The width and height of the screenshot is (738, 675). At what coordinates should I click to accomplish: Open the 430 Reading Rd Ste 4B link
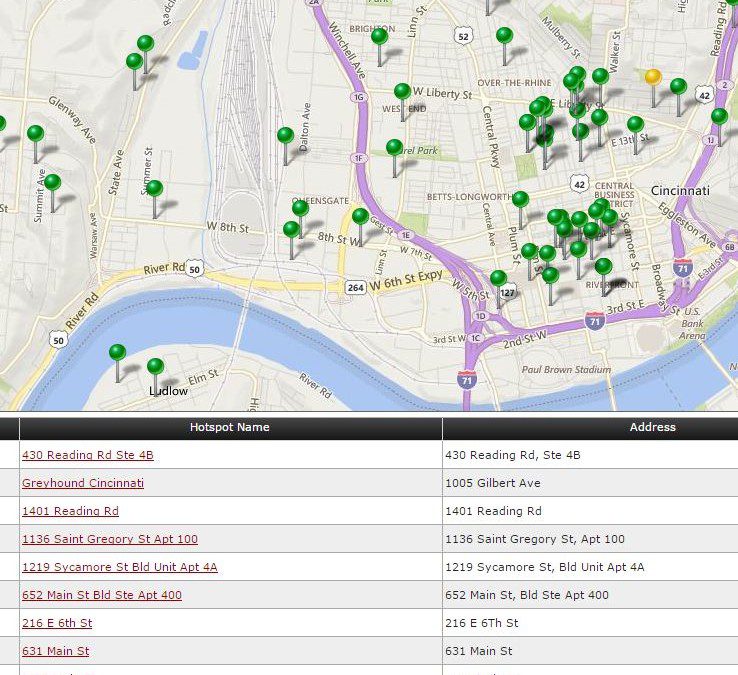pyautogui.click(x=88, y=455)
